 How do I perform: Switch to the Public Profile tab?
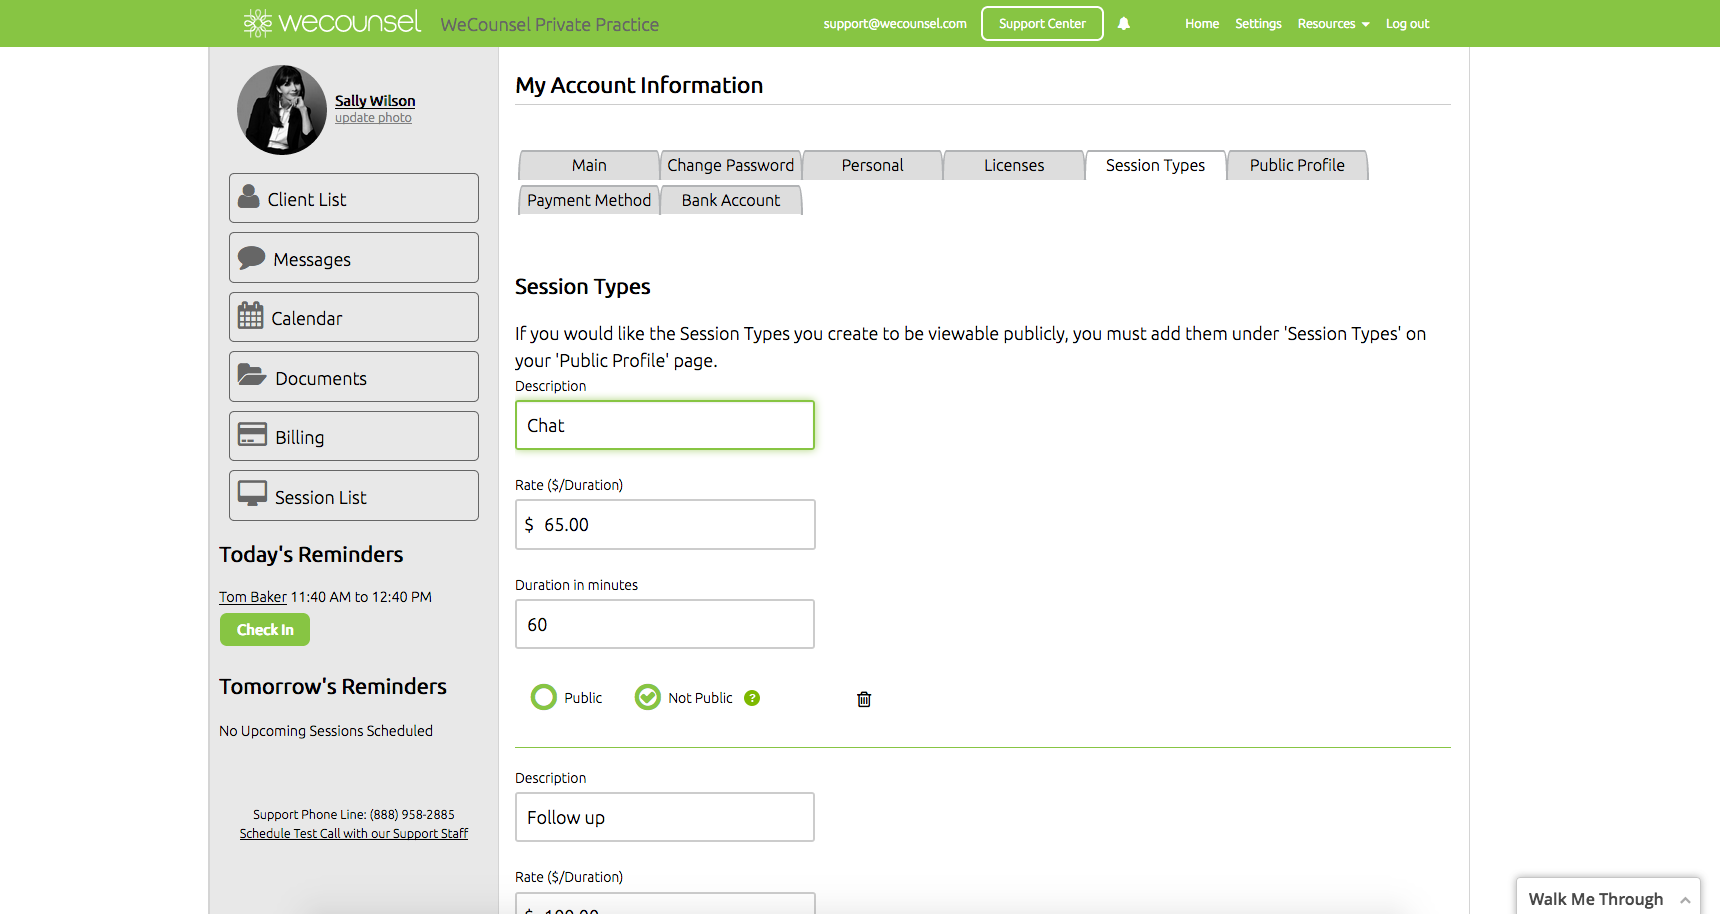pos(1297,165)
